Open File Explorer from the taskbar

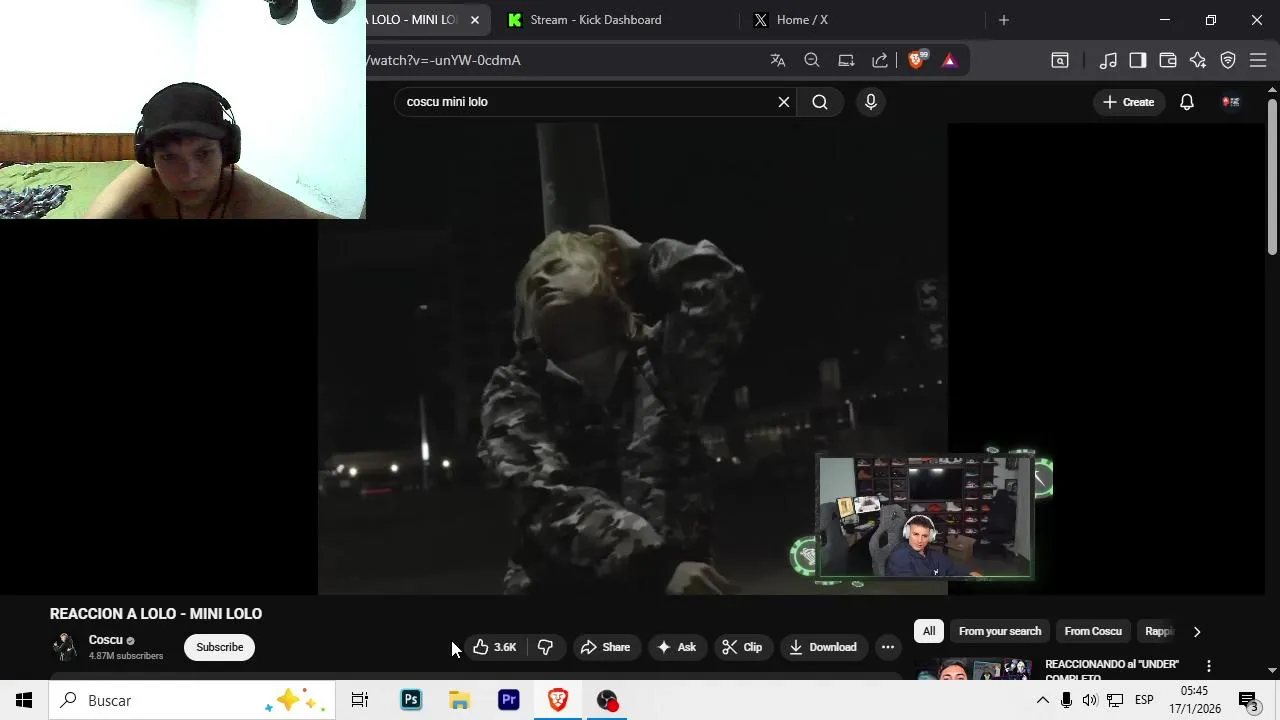pyautogui.click(x=459, y=700)
